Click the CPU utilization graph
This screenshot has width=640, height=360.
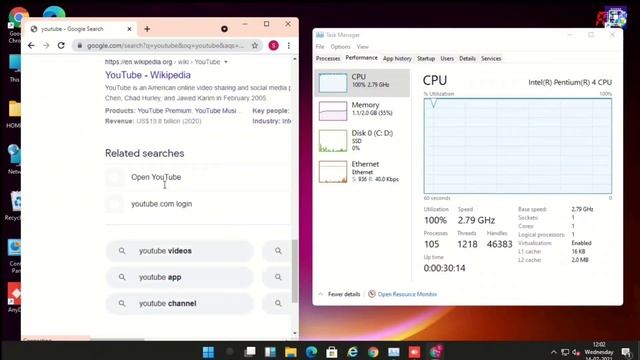coord(518,146)
